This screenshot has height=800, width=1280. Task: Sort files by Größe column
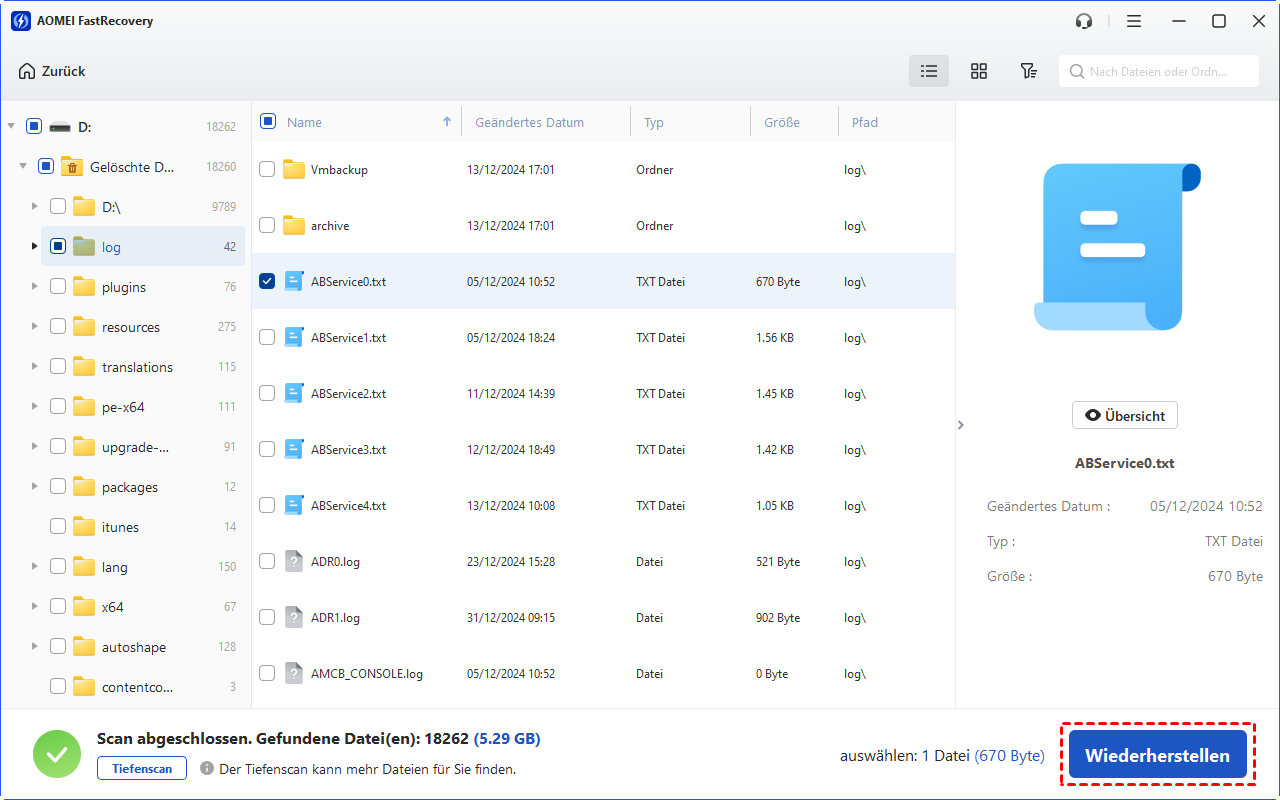781,123
